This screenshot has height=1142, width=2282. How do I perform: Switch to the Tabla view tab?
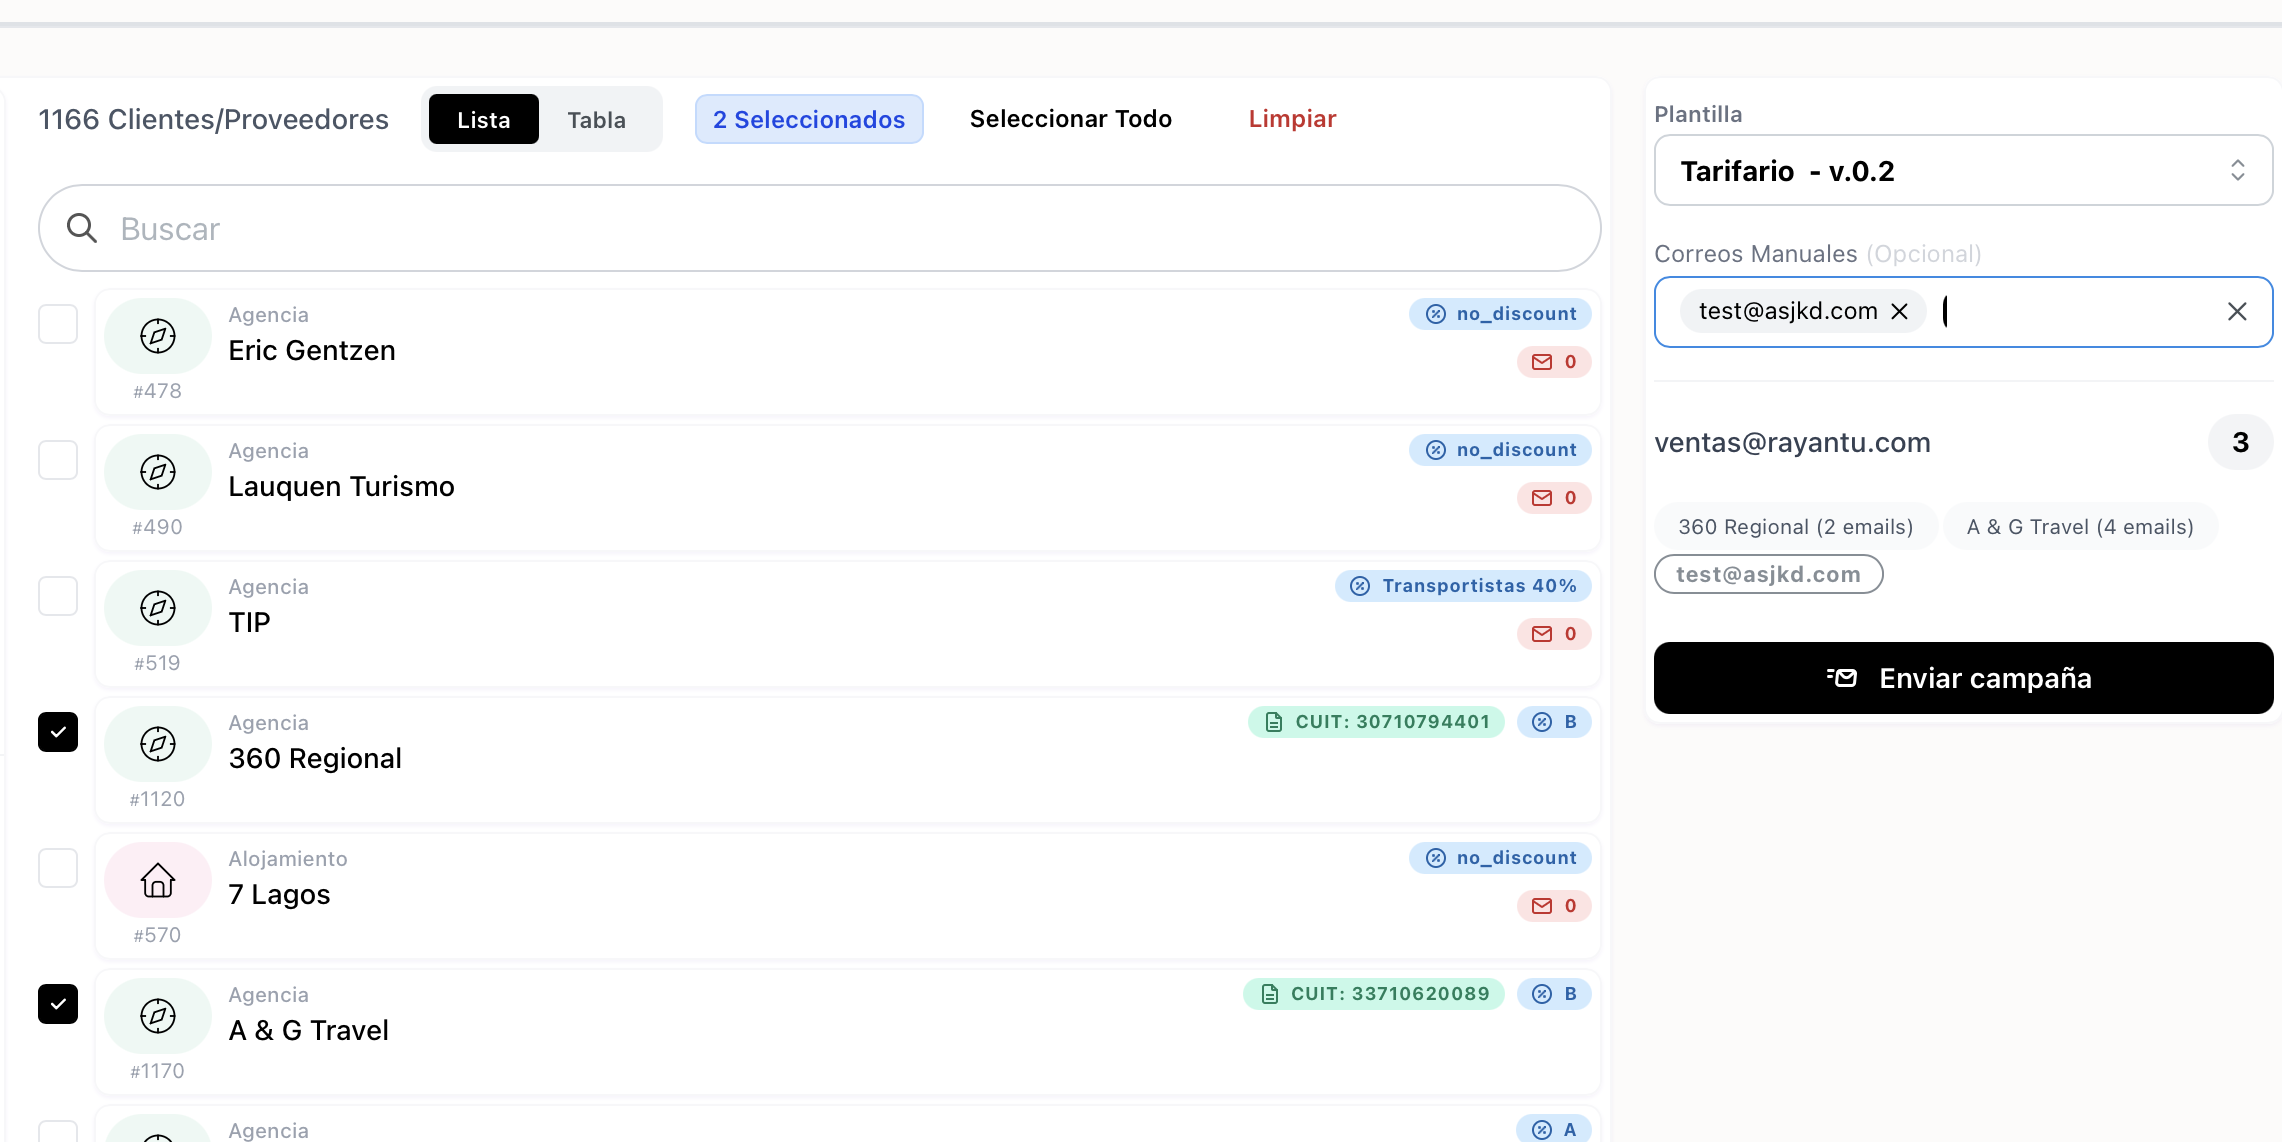(597, 119)
